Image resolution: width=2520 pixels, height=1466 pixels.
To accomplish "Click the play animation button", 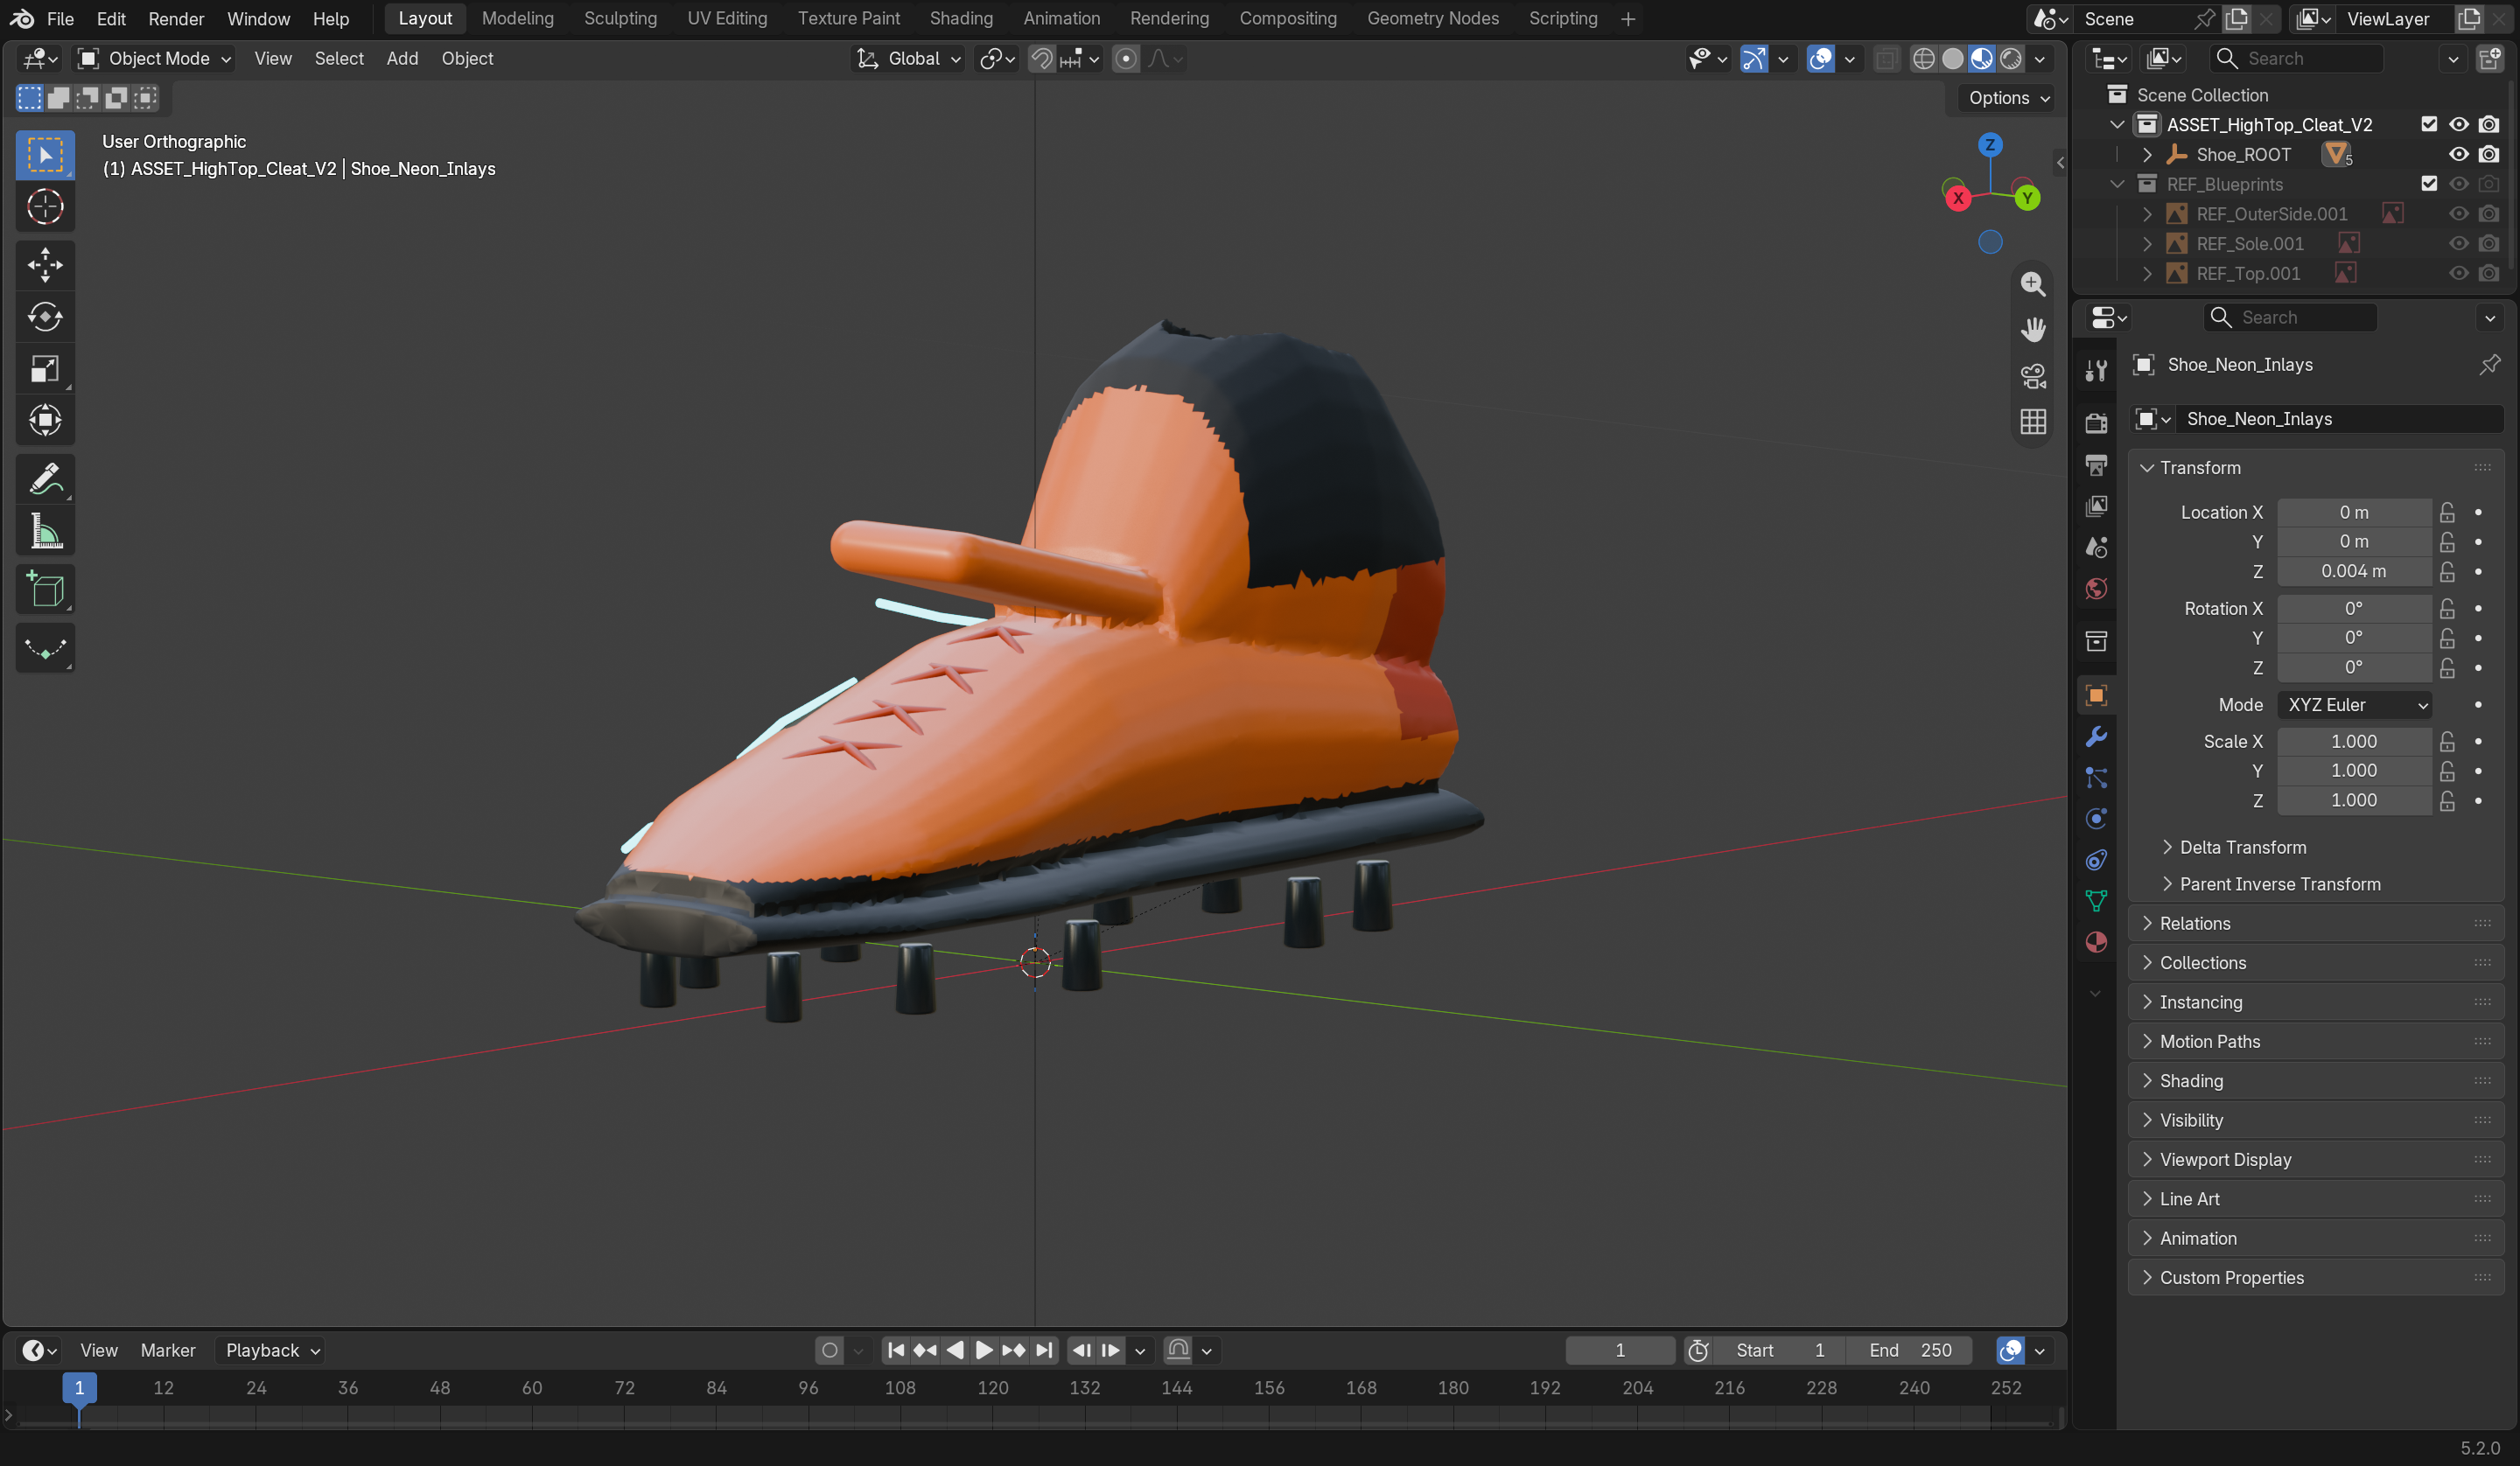I will point(984,1351).
